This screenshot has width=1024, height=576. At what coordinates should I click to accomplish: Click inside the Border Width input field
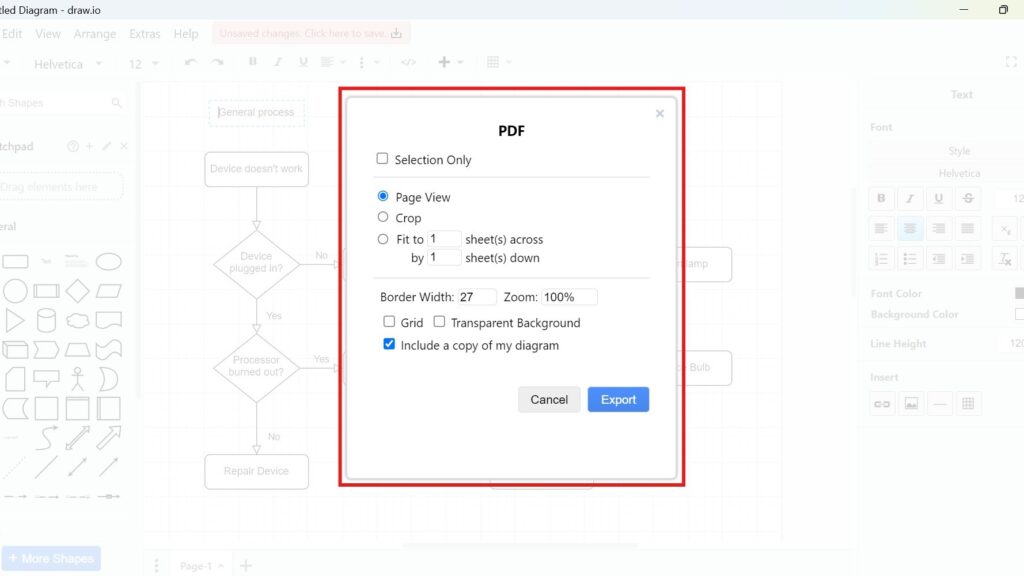click(478, 296)
